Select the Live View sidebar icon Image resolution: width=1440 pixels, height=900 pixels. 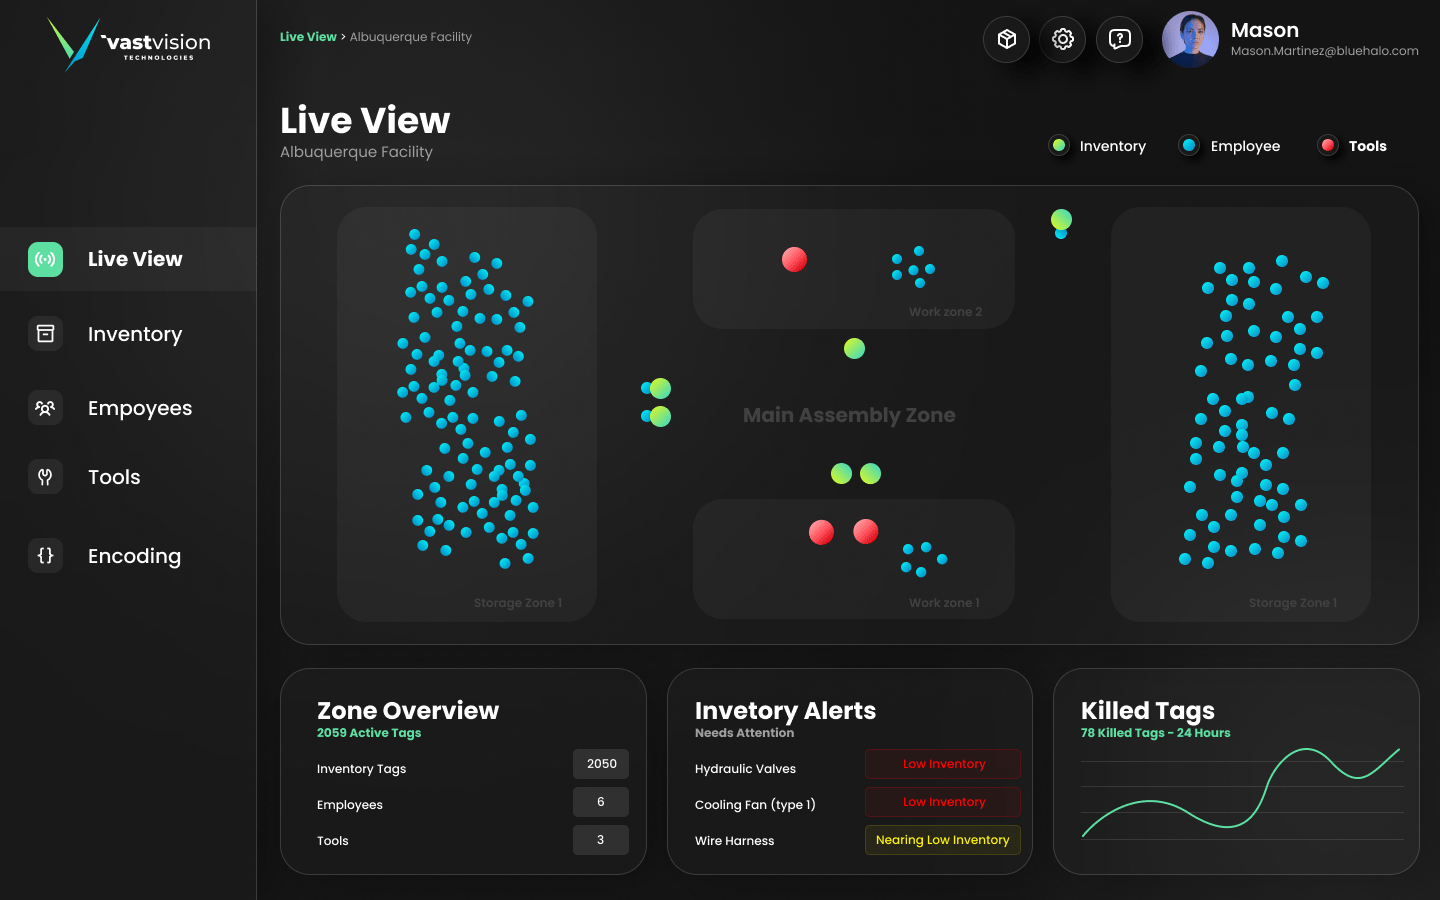coord(45,259)
